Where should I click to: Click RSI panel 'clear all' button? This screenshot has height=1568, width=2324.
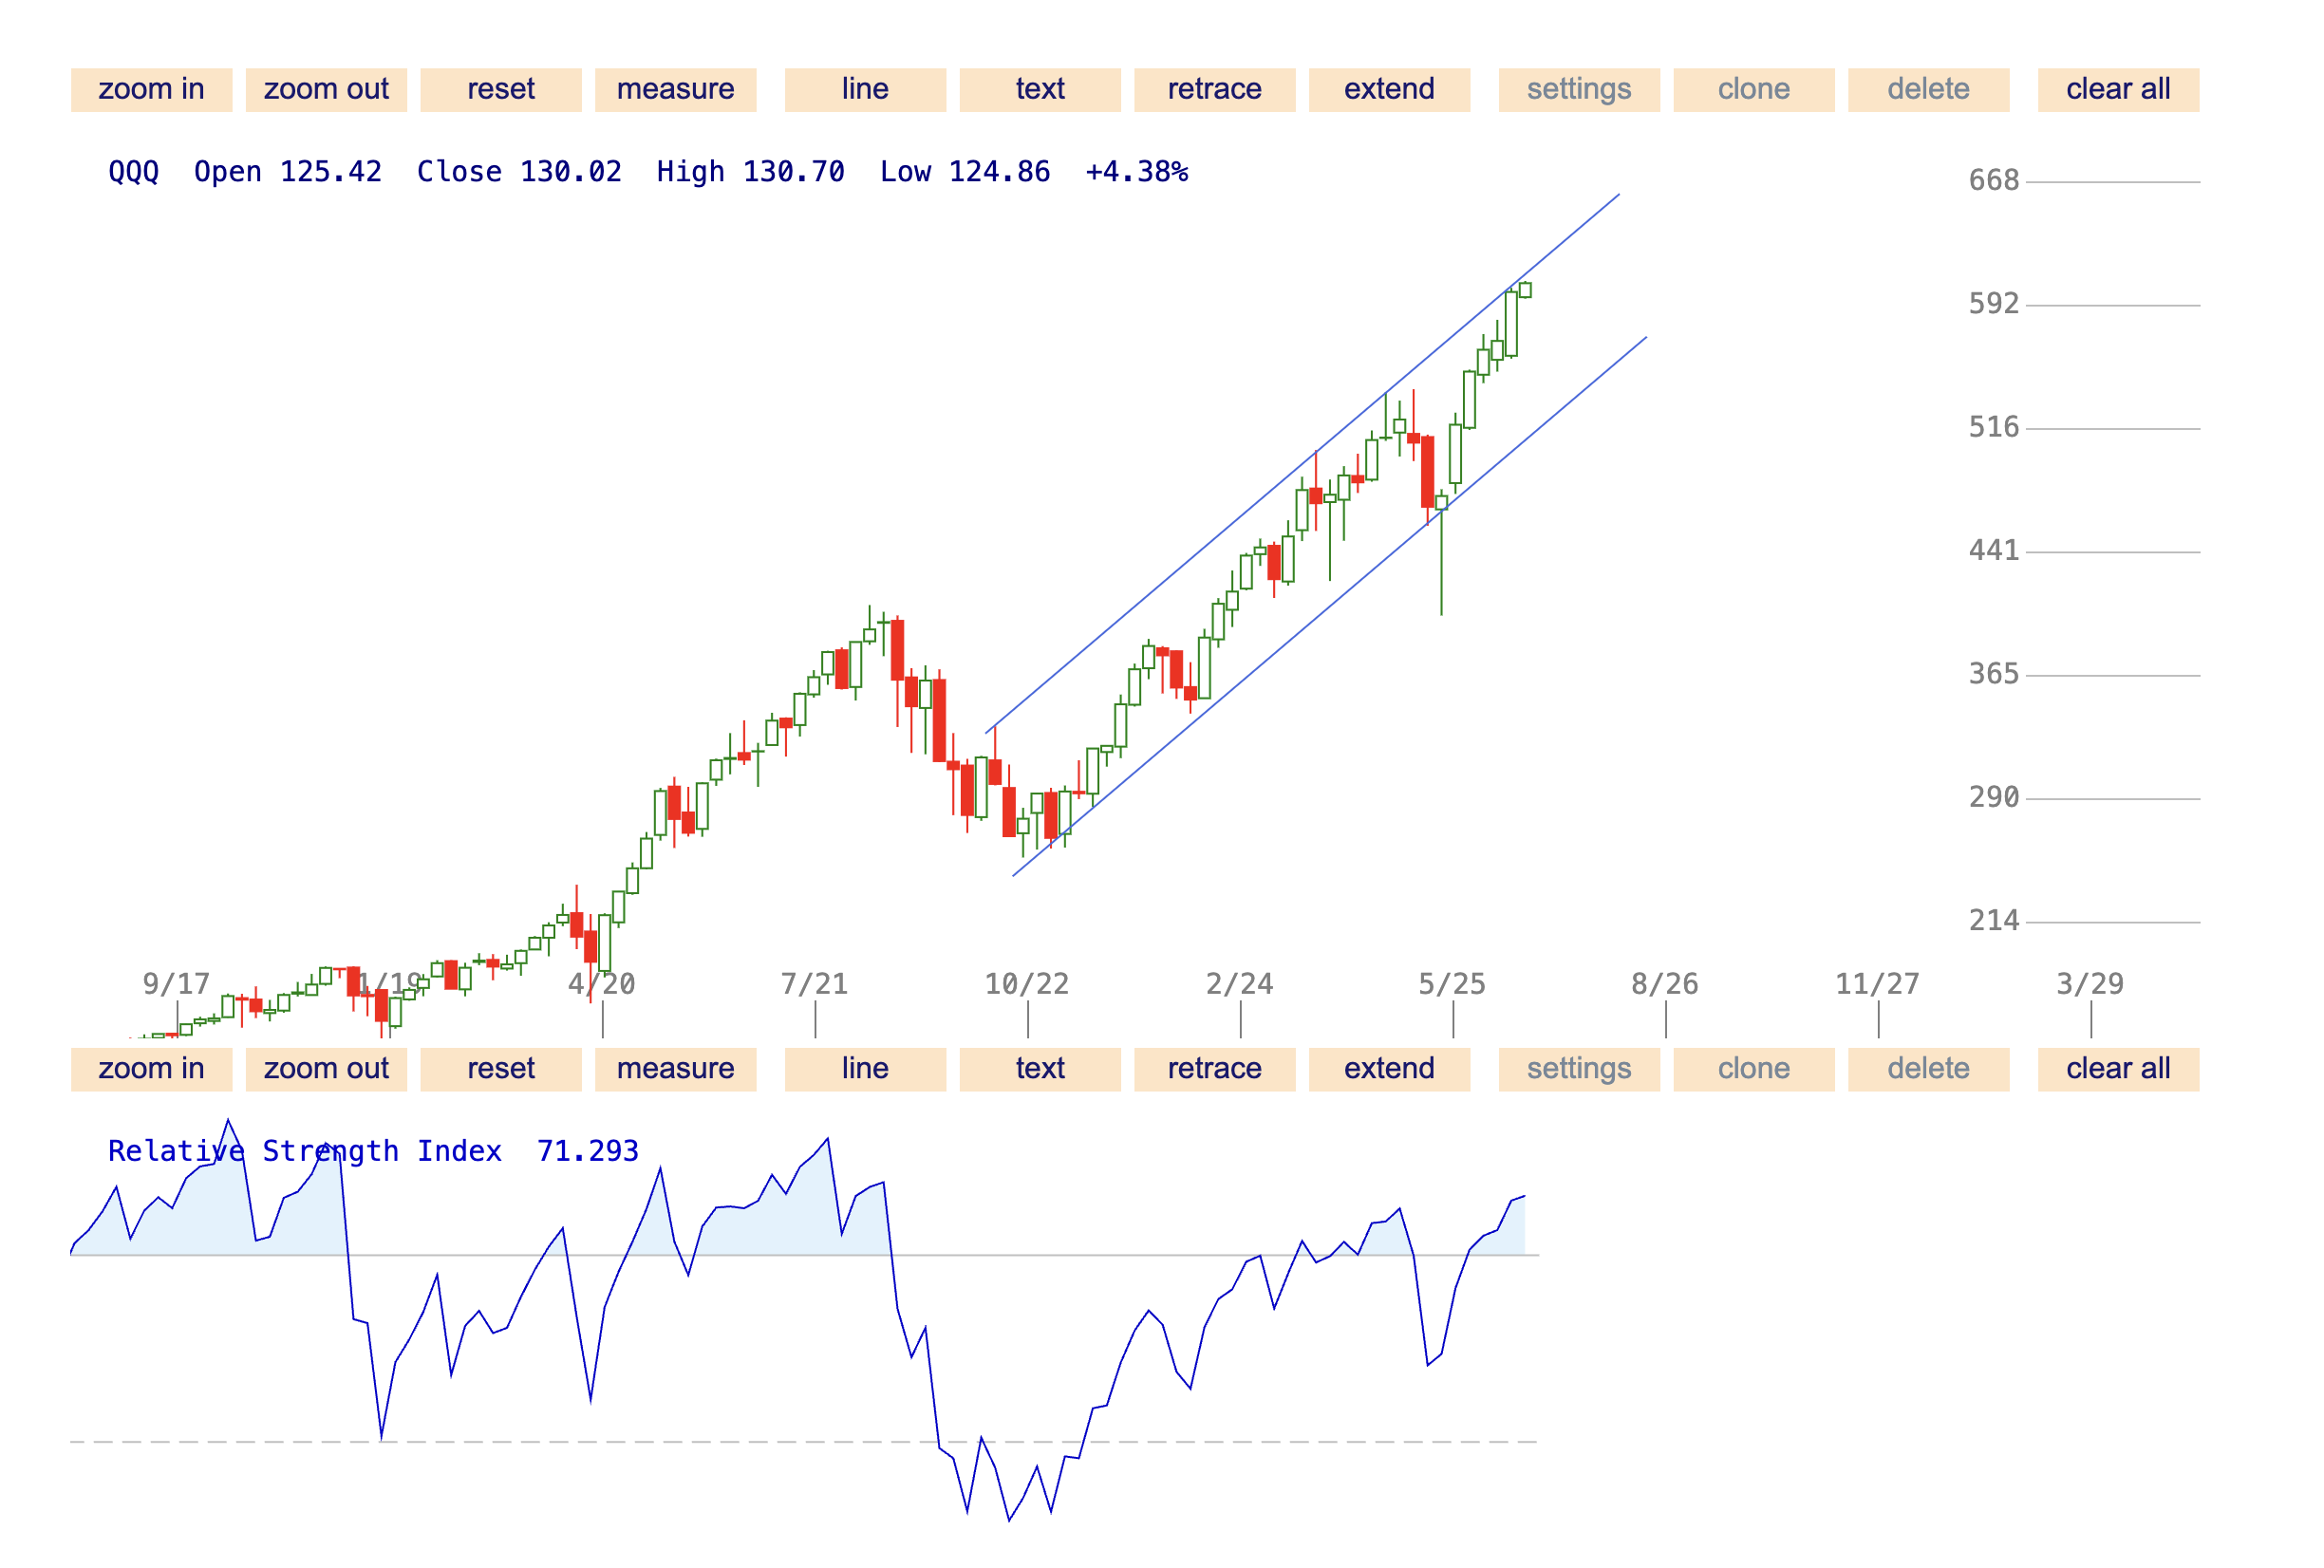pos(2118,1069)
